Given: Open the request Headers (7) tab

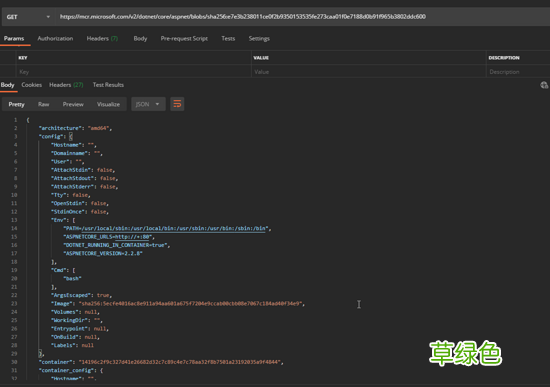Looking at the screenshot, I should [102, 39].
